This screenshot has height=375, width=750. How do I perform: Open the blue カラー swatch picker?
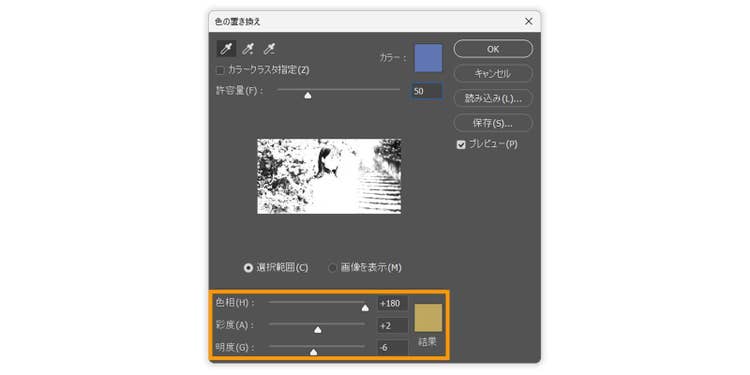(x=428, y=58)
